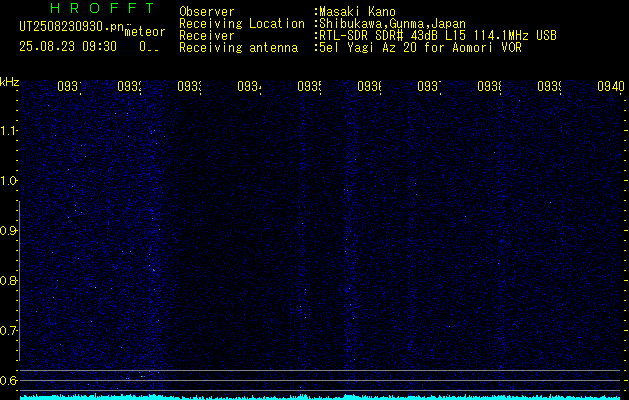Select the UT2508230930 filename text
629x400 pixels.
pos(71,27)
